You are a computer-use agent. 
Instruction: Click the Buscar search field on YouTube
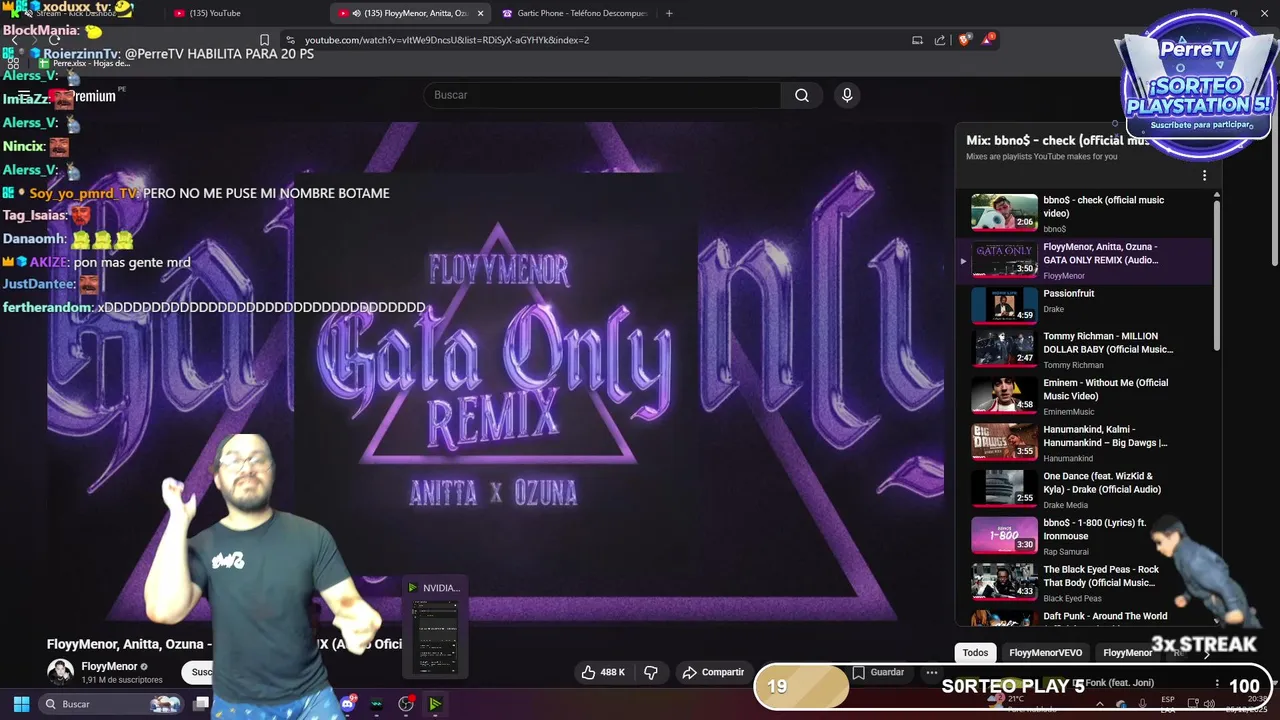[603, 95]
